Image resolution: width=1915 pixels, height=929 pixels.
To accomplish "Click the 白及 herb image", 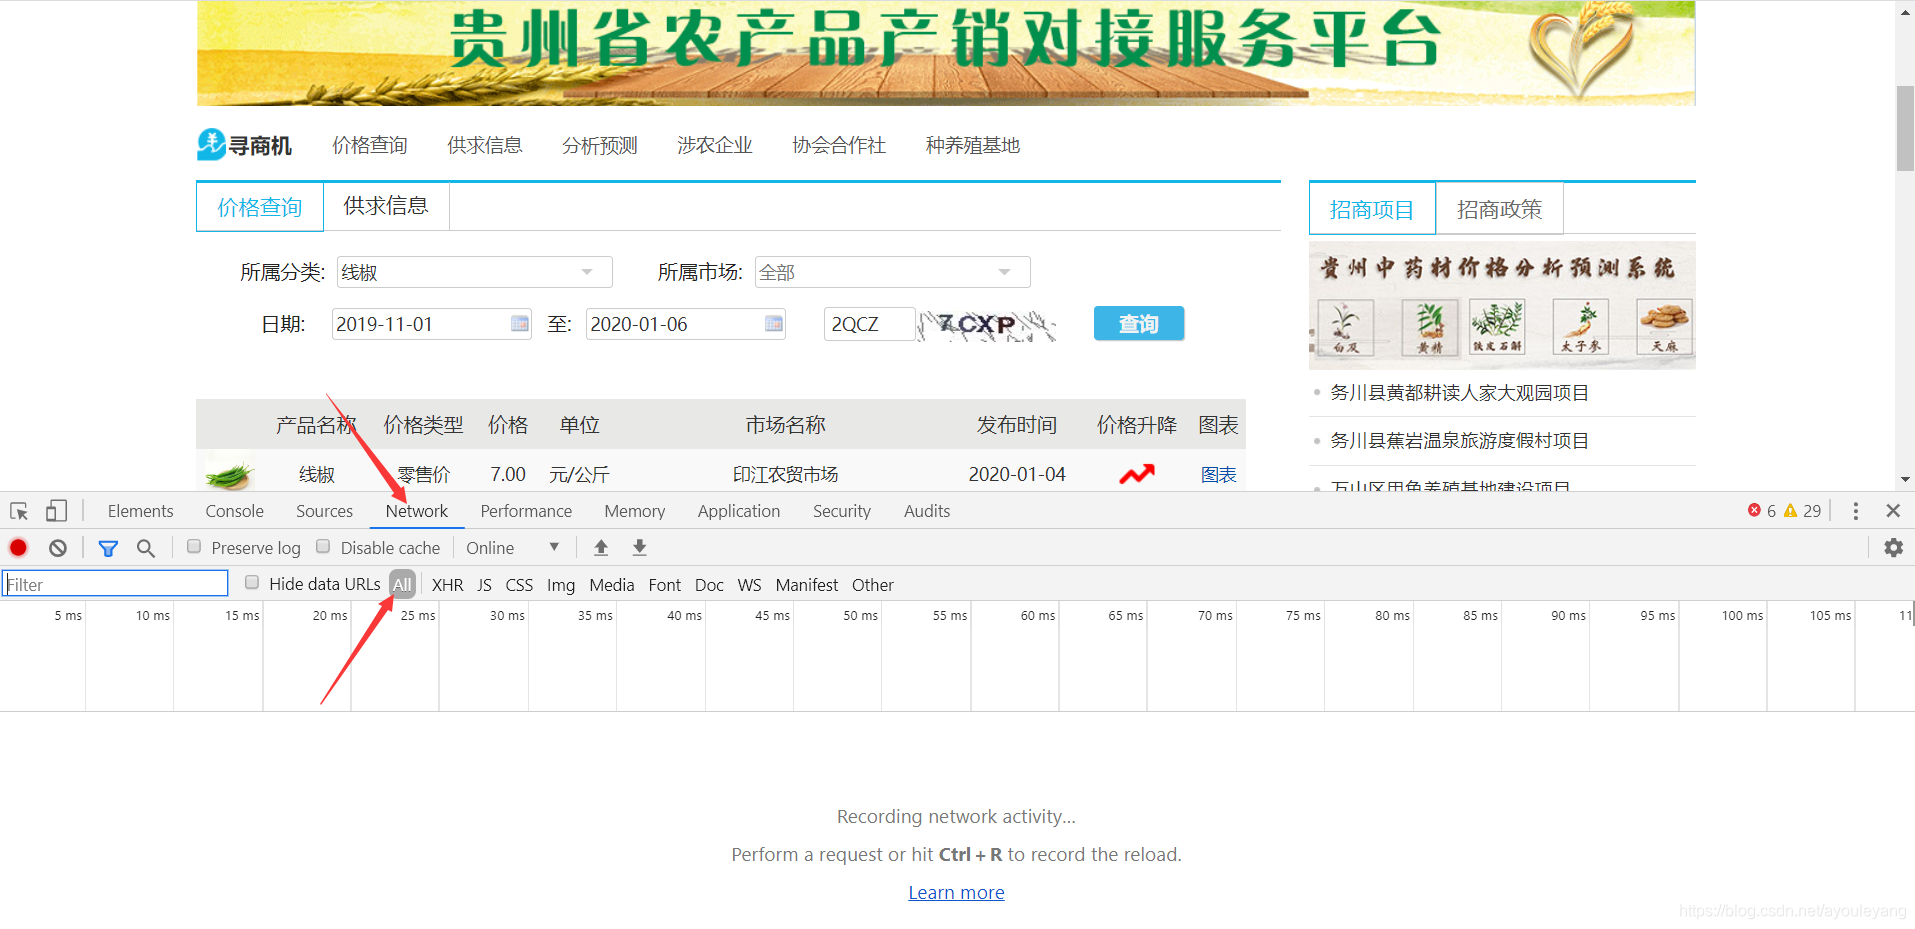I will pyautogui.click(x=1345, y=327).
